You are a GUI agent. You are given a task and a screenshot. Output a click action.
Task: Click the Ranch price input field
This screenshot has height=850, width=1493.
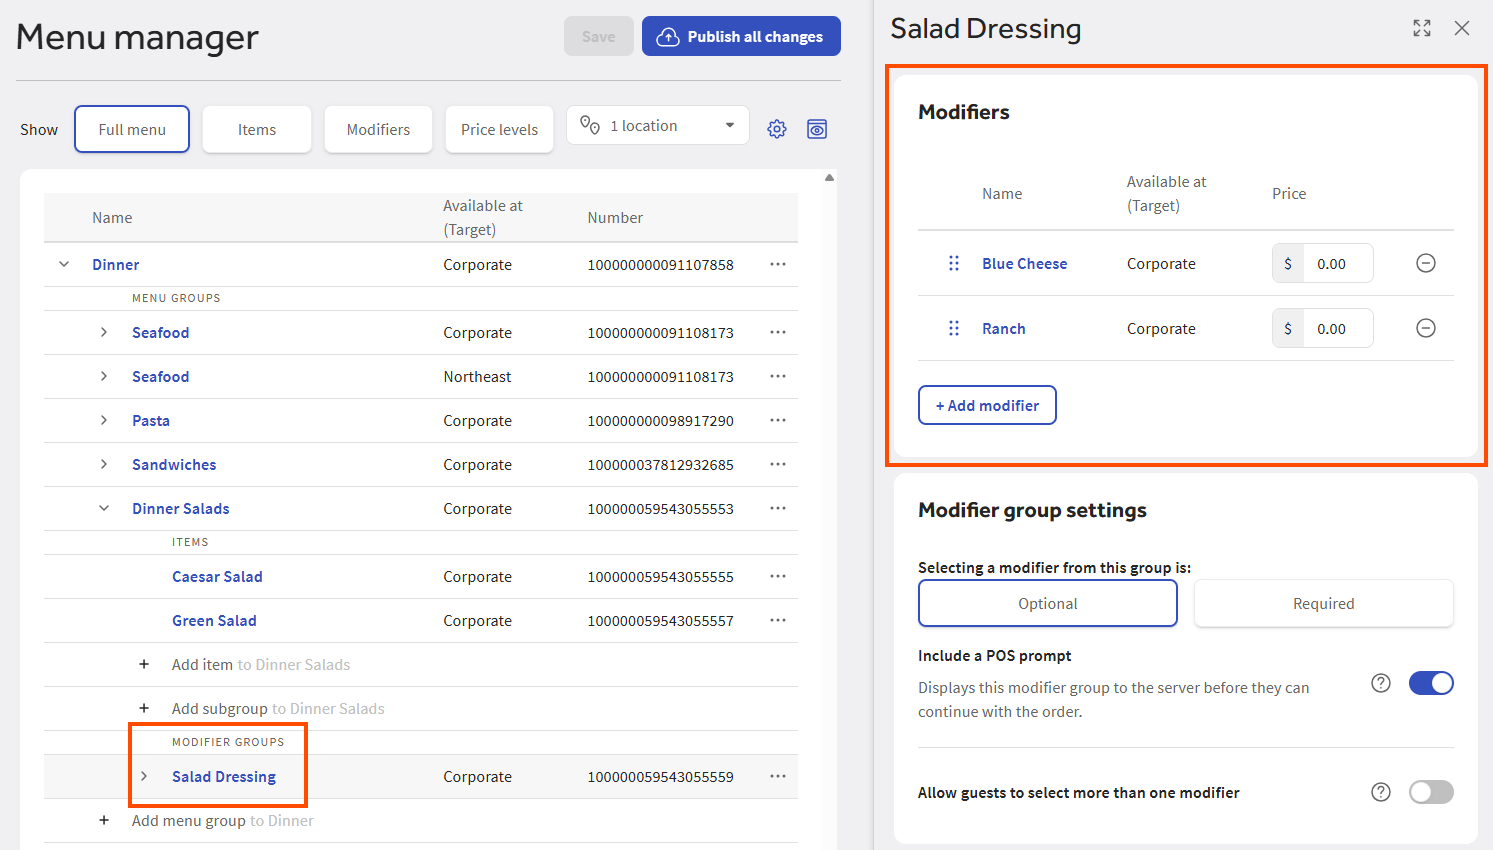(x=1336, y=328)
